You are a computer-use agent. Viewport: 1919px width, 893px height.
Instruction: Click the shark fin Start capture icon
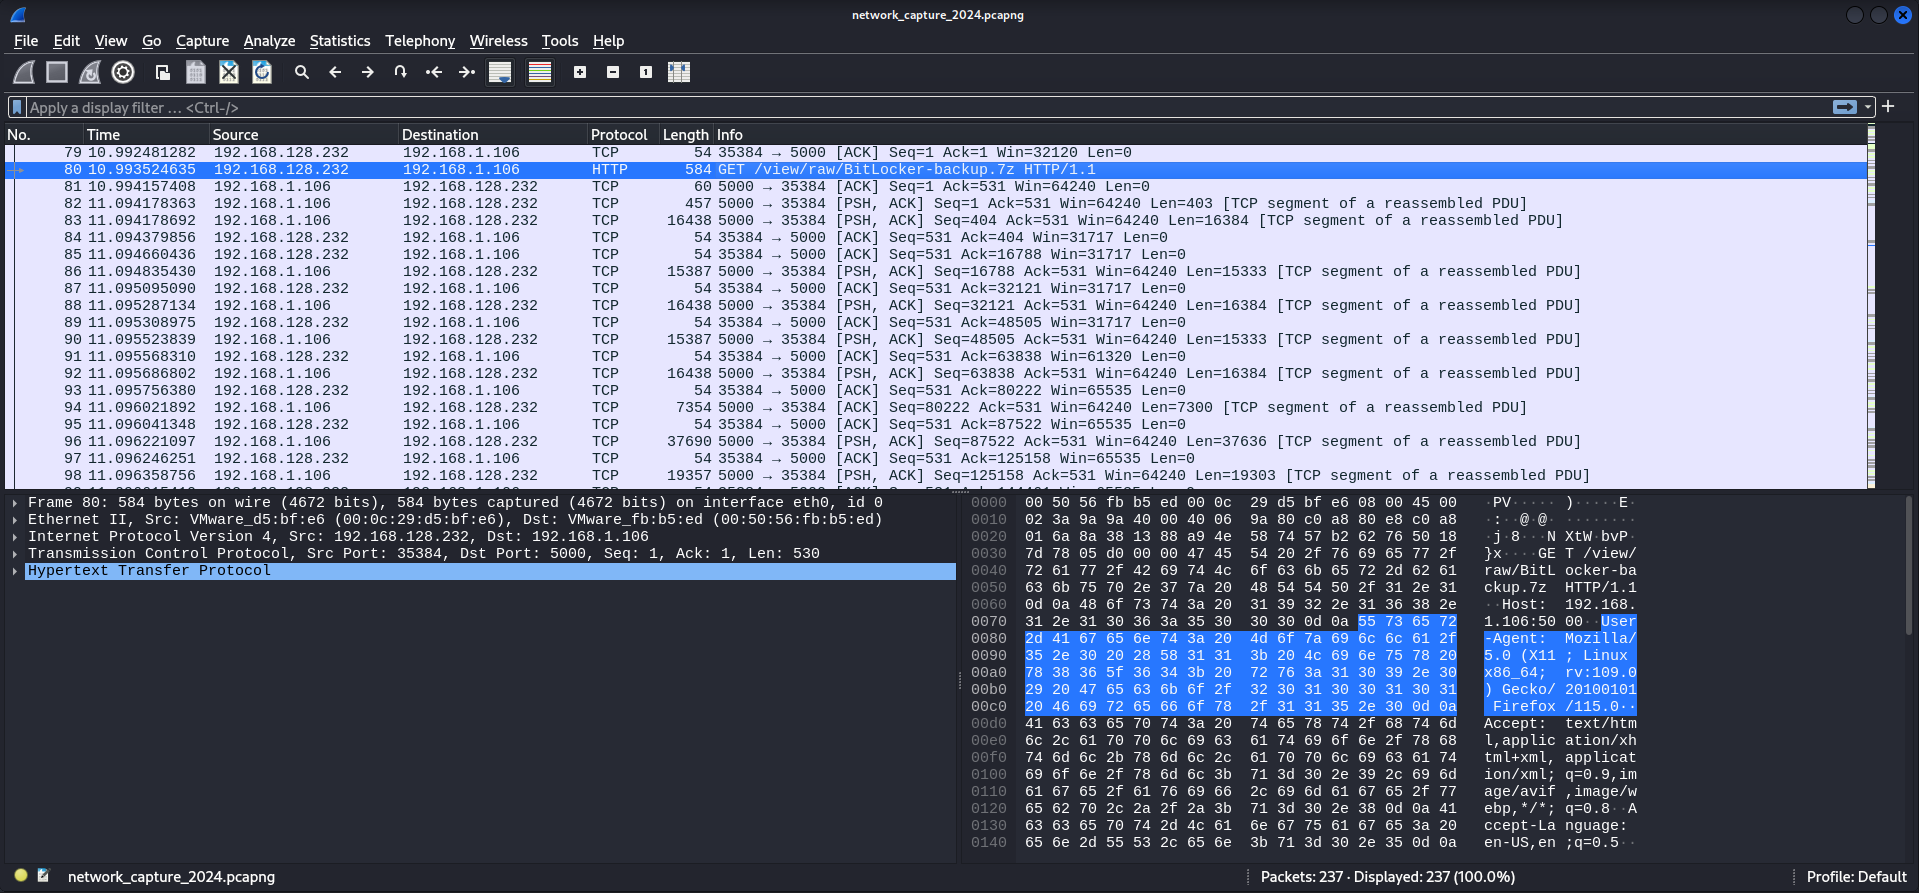click(24, 72)
